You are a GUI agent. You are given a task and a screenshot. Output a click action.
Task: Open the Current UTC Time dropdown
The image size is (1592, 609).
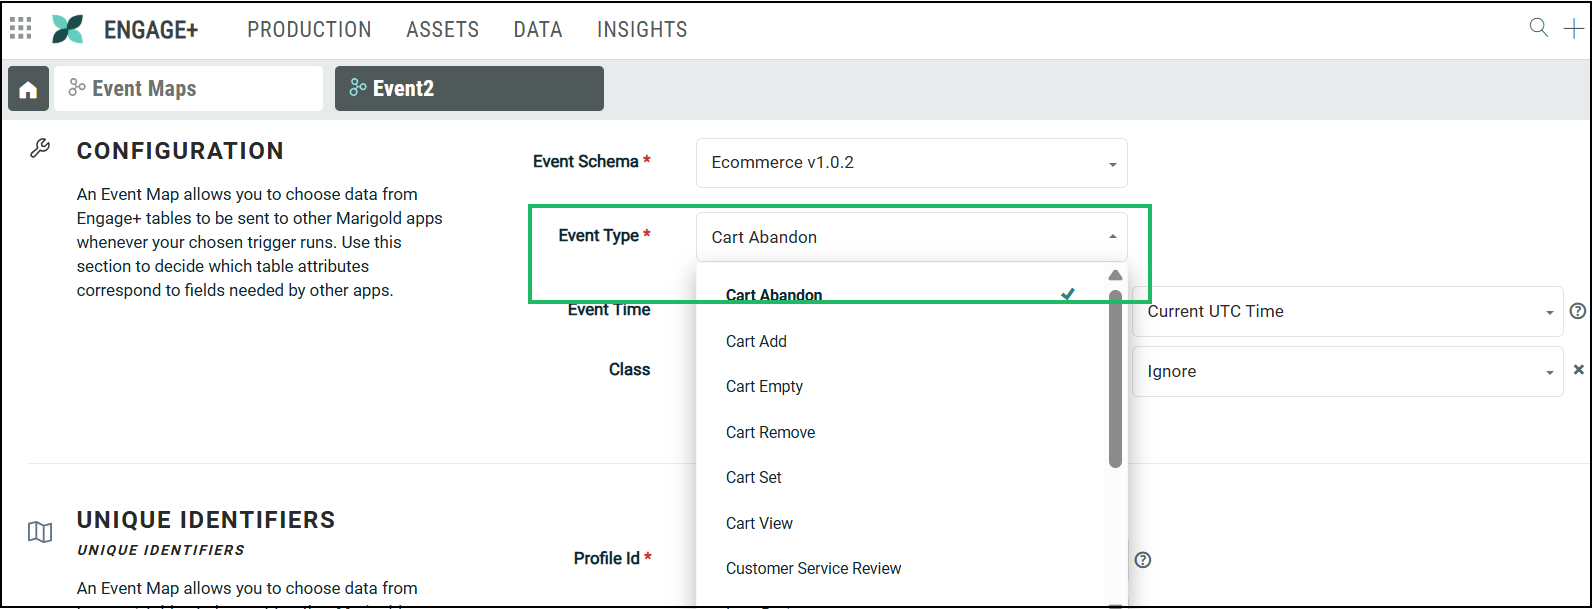[x=1346, y=312]
